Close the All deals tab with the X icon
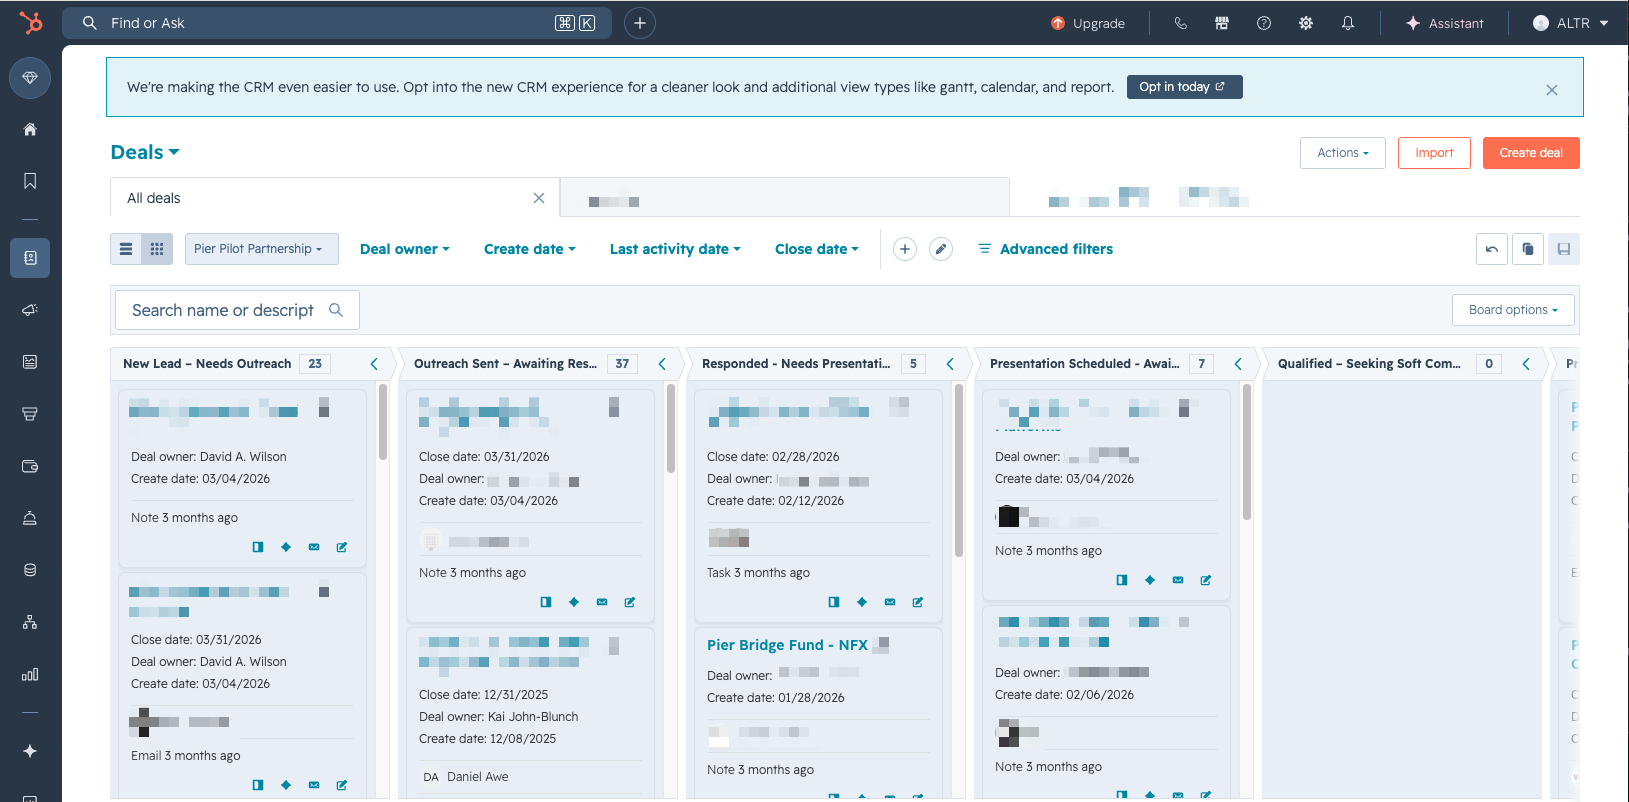Image resolution: width=1629 pixels, height=802 pixels. (539, 198)
